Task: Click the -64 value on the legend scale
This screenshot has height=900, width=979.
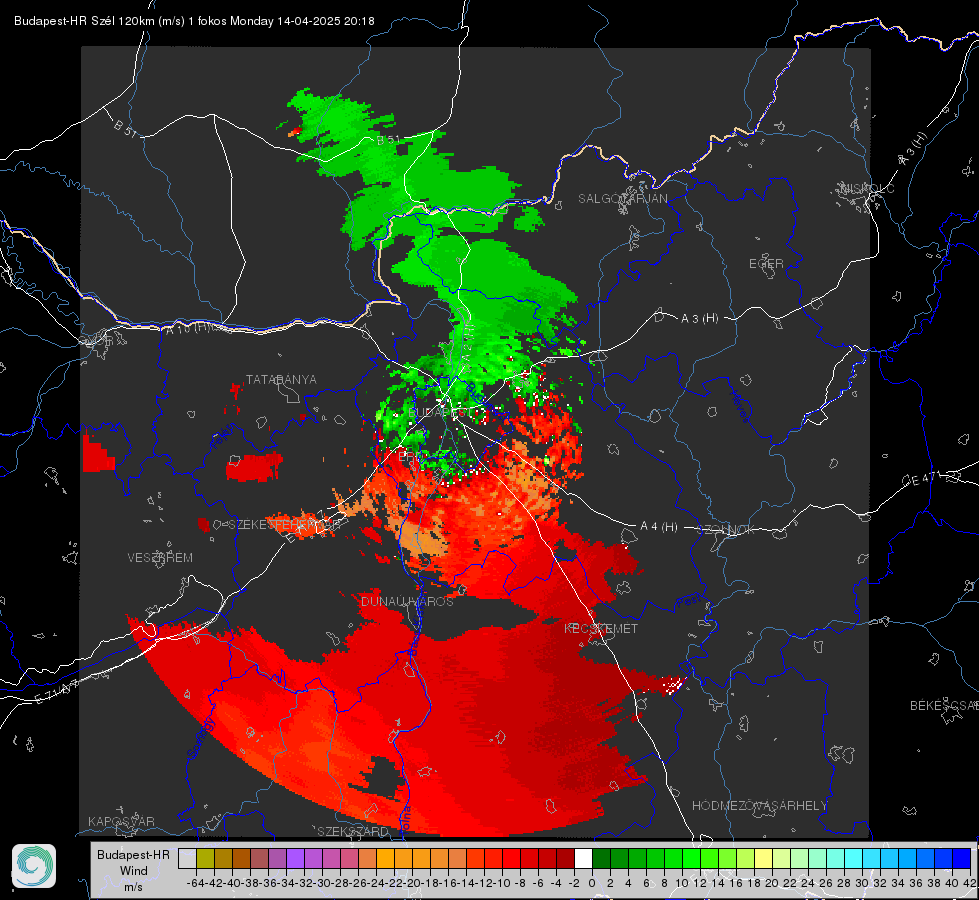Action: pos(195,883)
